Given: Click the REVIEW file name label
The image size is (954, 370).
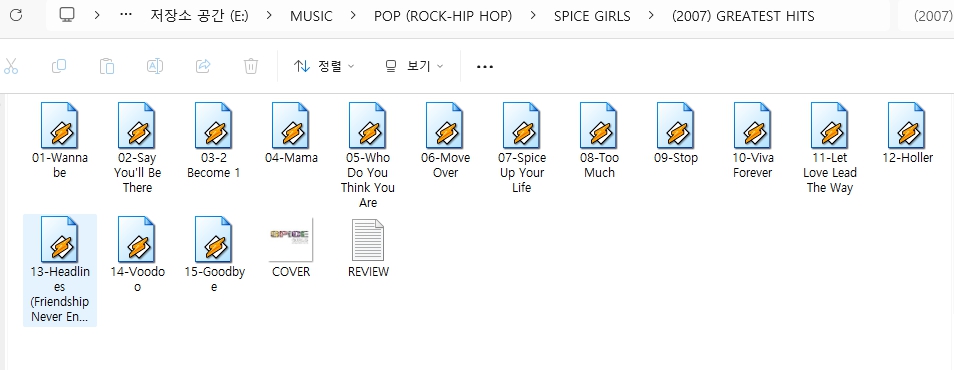Looking at the screenshot, I should pos(368,271).
